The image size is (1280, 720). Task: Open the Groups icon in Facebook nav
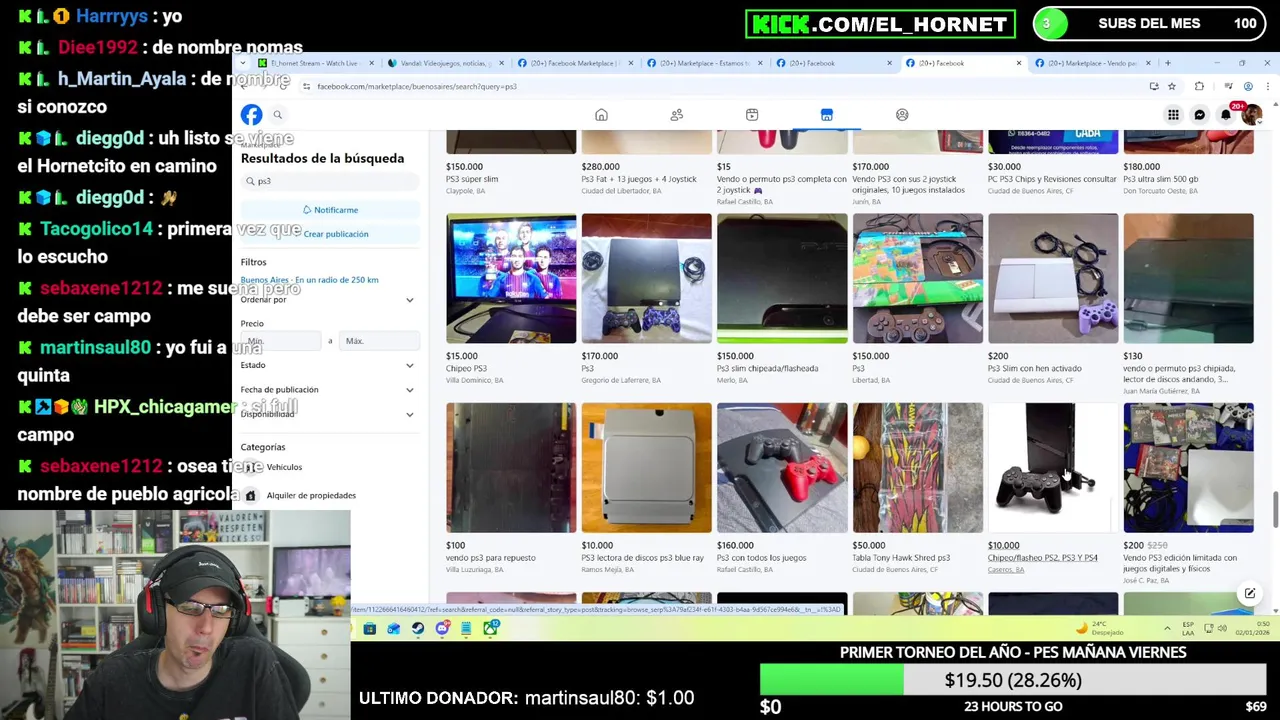(x=902, y=115)
